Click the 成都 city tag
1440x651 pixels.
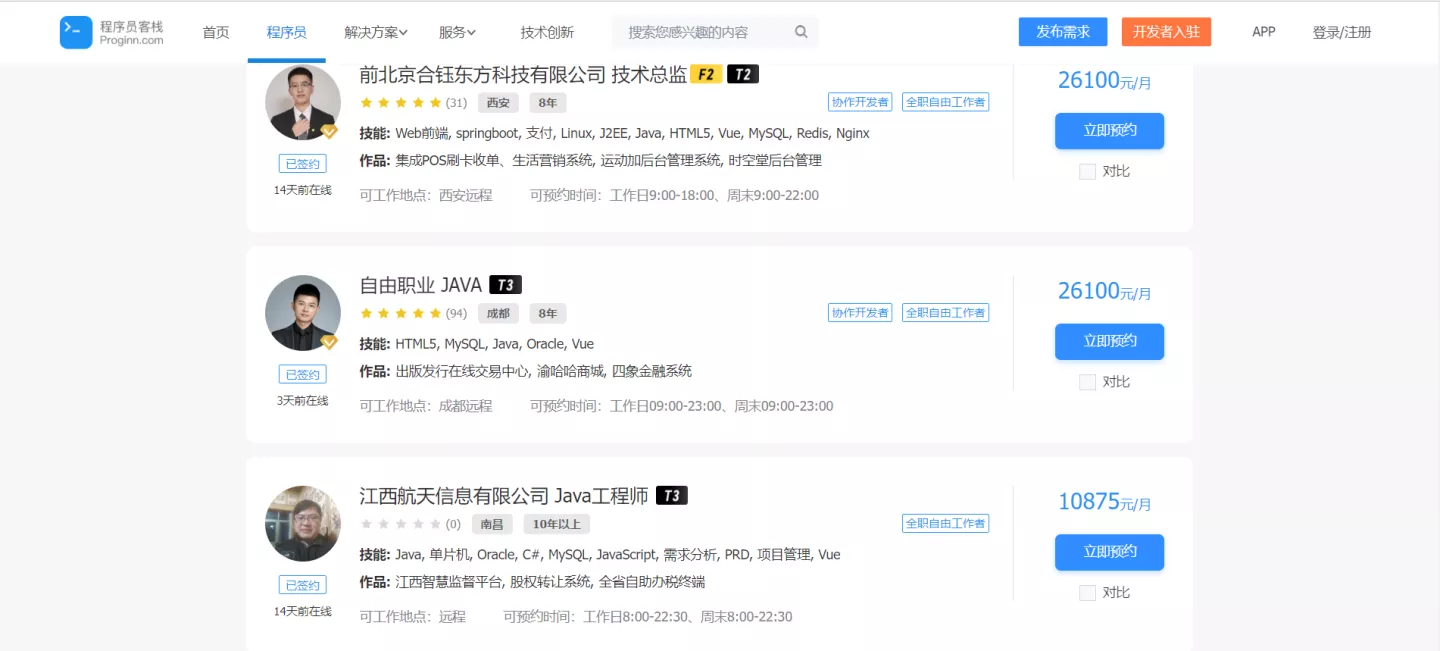coord(498,314)
